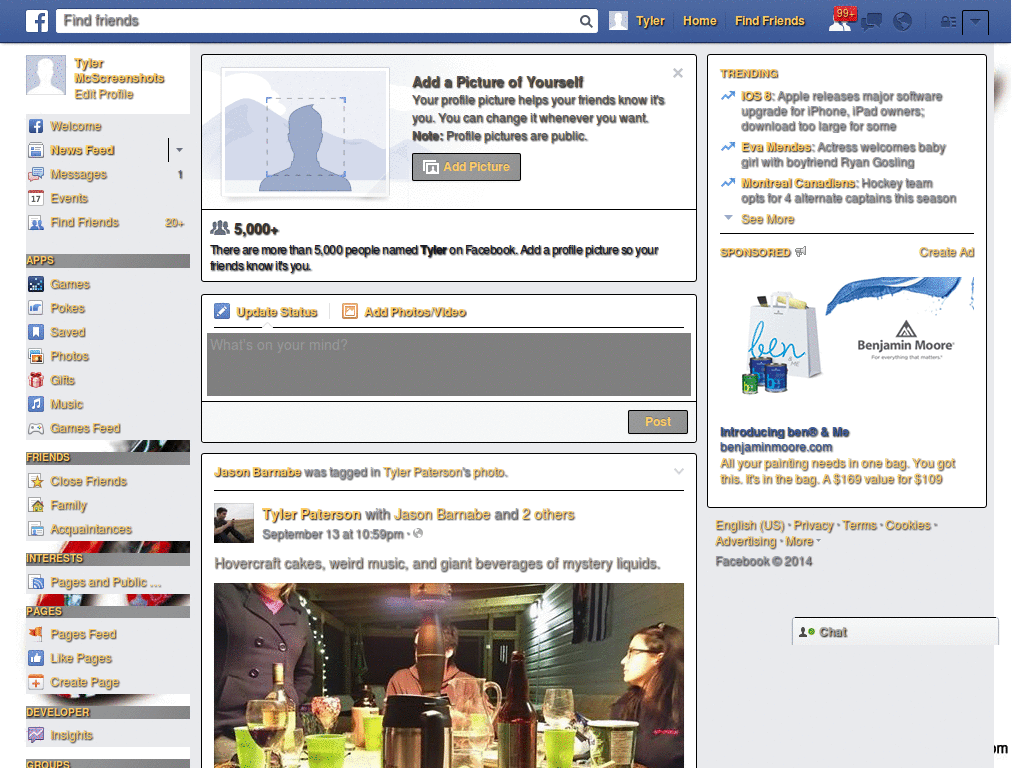
Task: Open the News Feed sort options arrow
Action: click(178, 150)
